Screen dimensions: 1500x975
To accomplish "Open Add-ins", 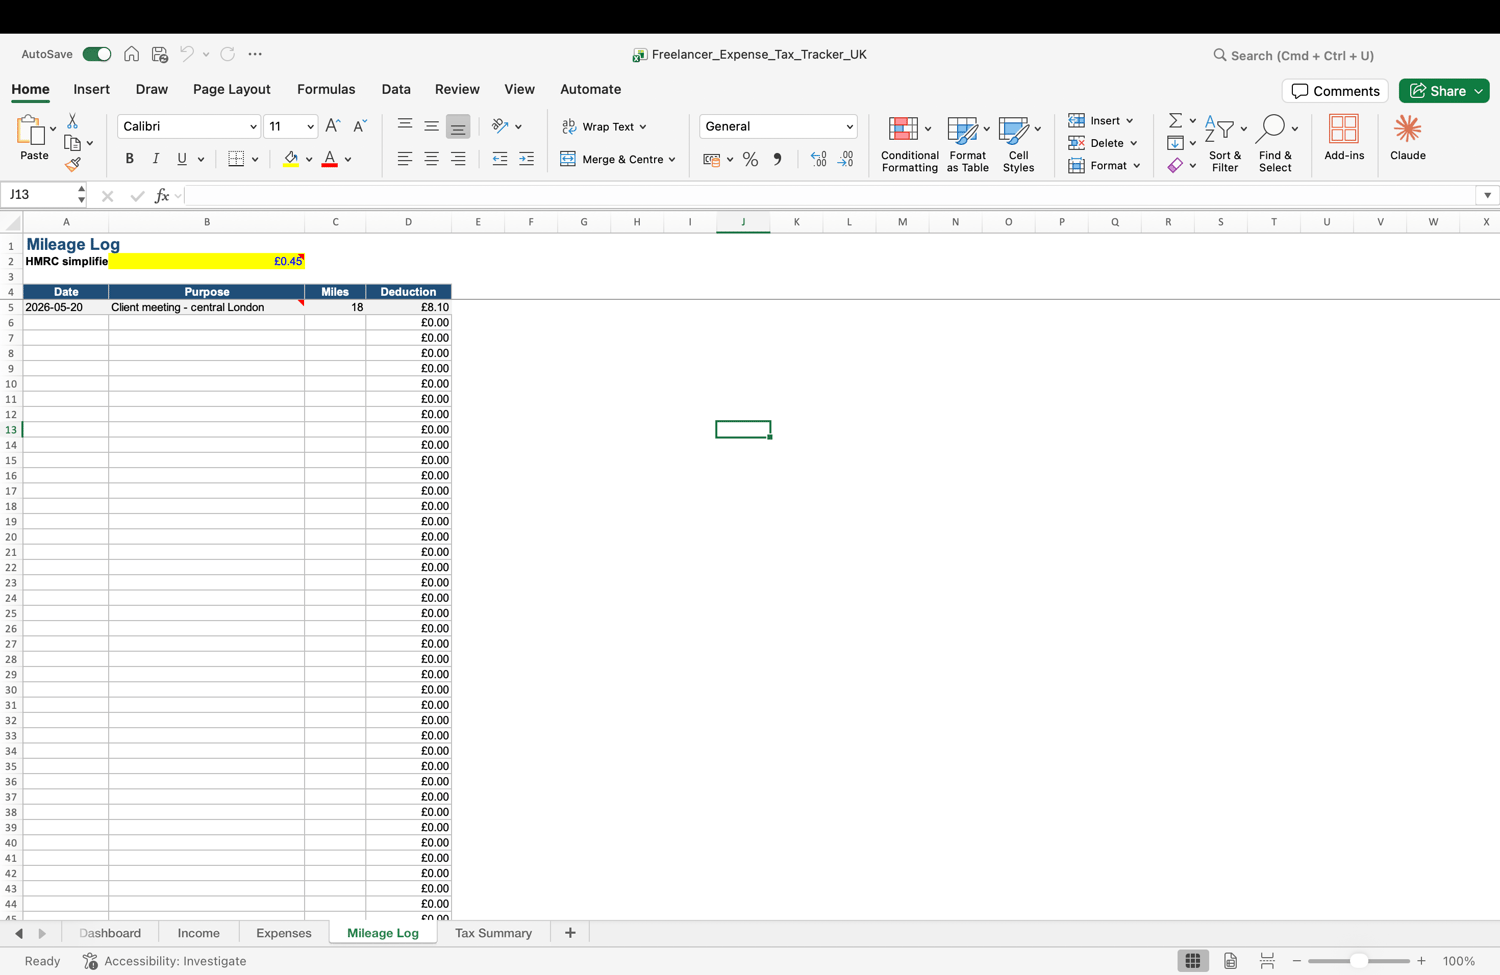I will click(1344, 138).
